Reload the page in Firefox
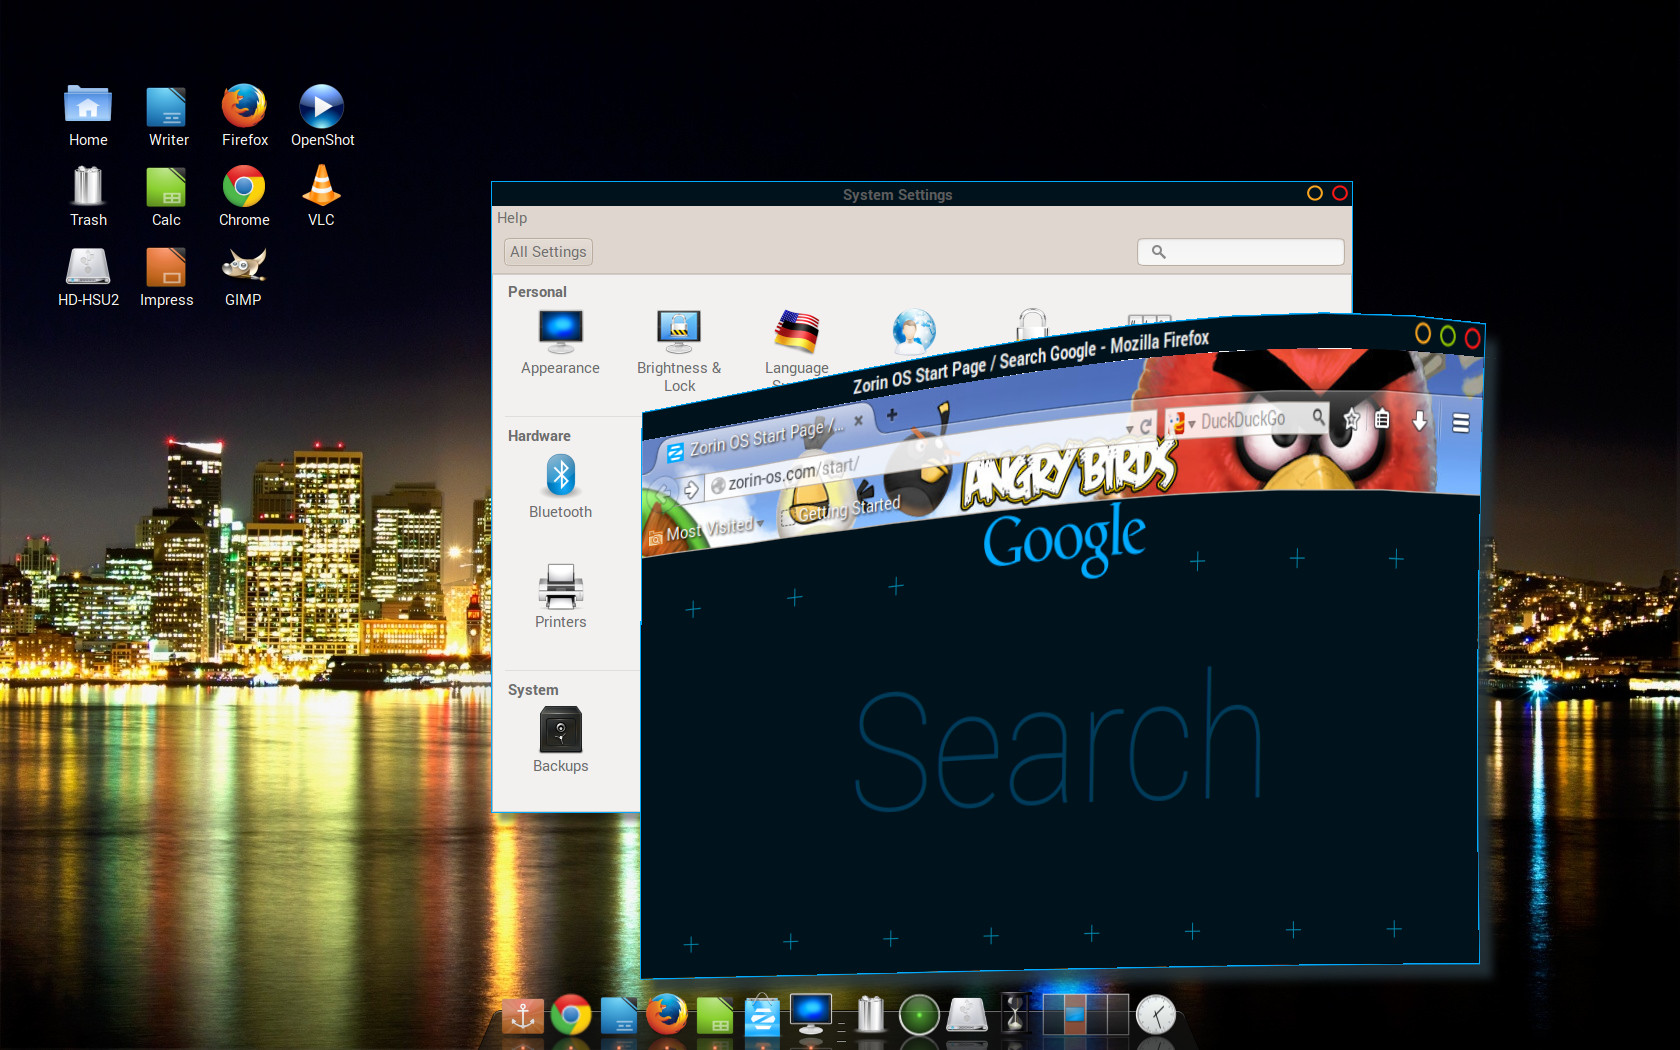This screenshot has height=1050, width=1680. [1146, 427]
